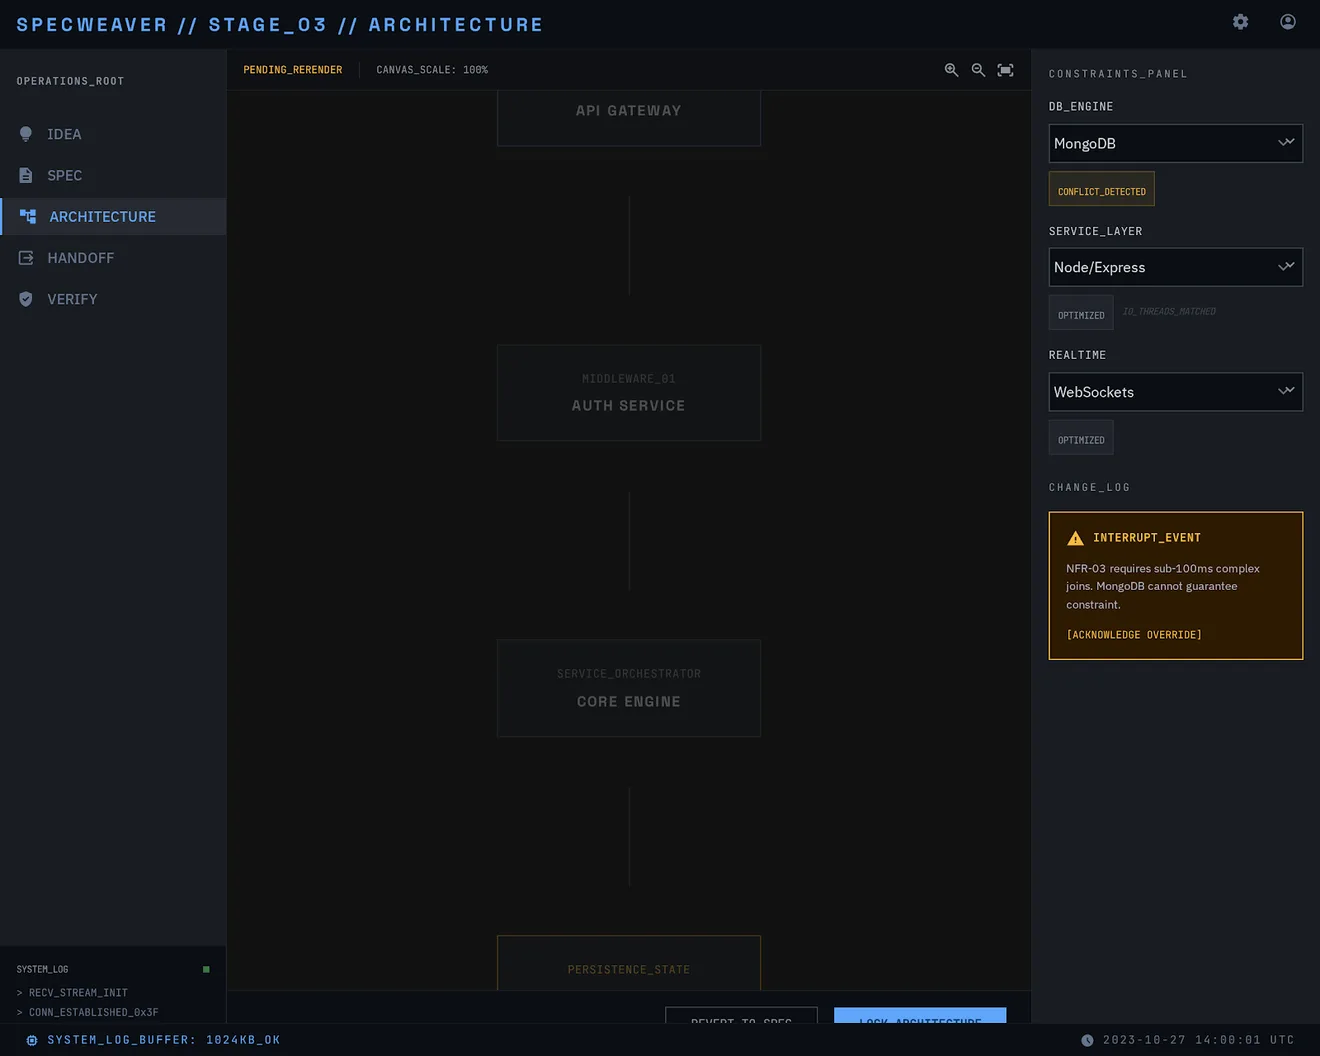Viewport: 1320px width, 1056px height.
Task: Select the API GATEWAY node
Action: pos(629,117)
